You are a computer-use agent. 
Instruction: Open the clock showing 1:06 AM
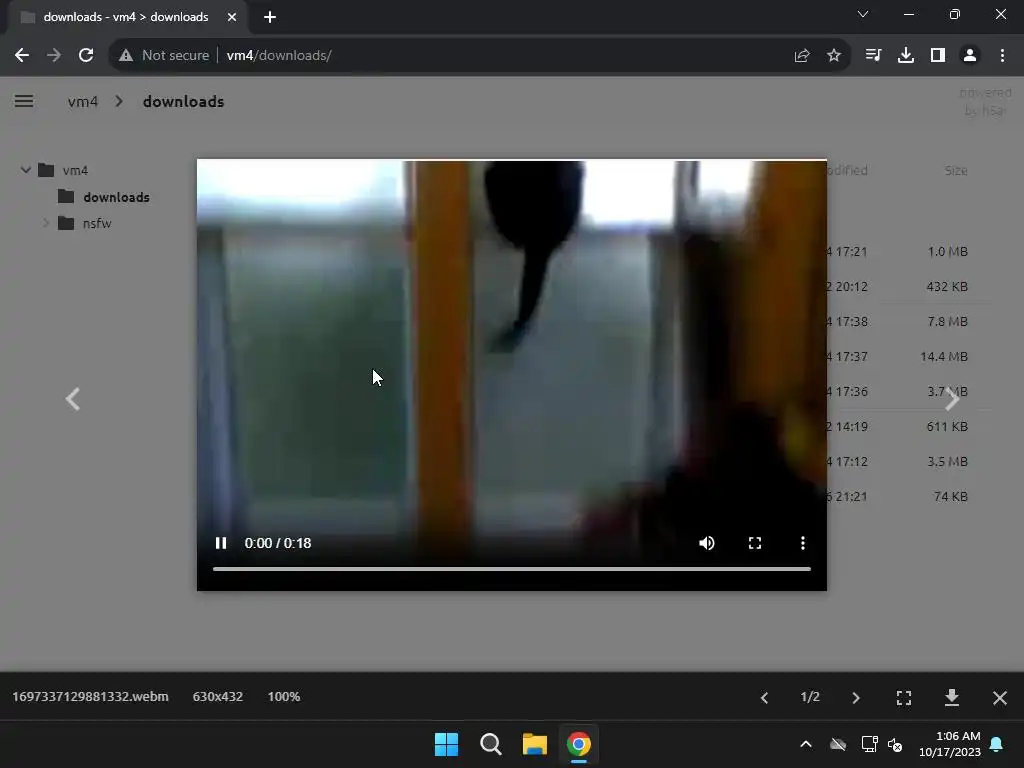click(950, 744)
